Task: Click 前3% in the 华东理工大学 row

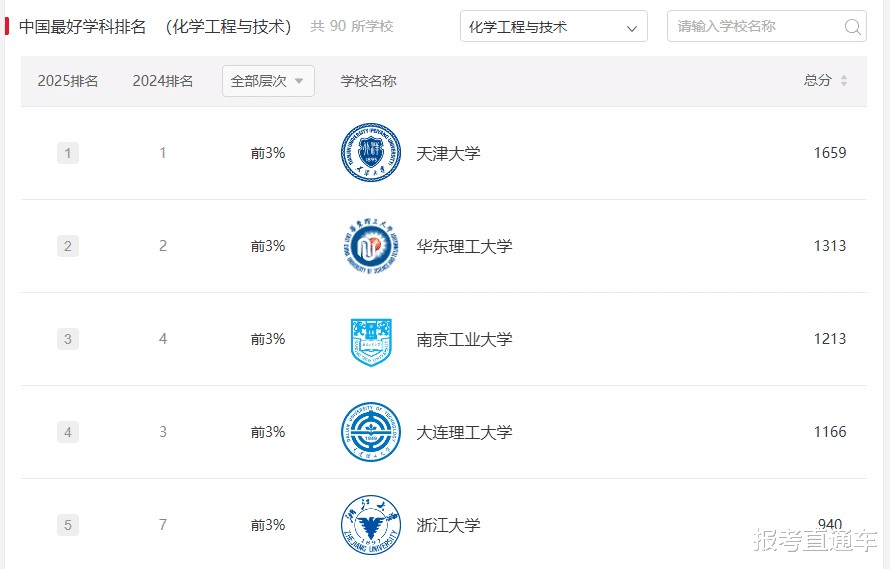Action: pos(268,246)
